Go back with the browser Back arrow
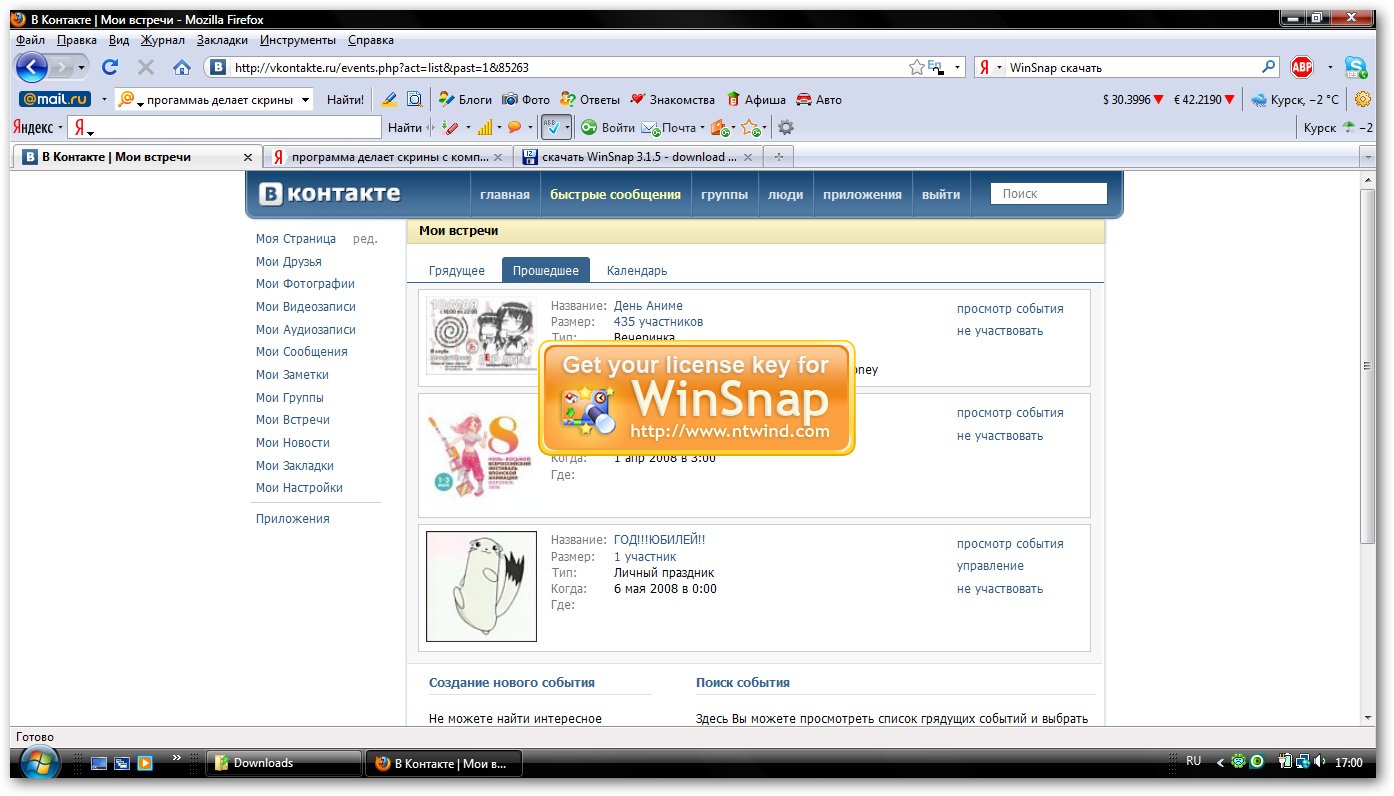The image size is (1394, 796). 32,68
